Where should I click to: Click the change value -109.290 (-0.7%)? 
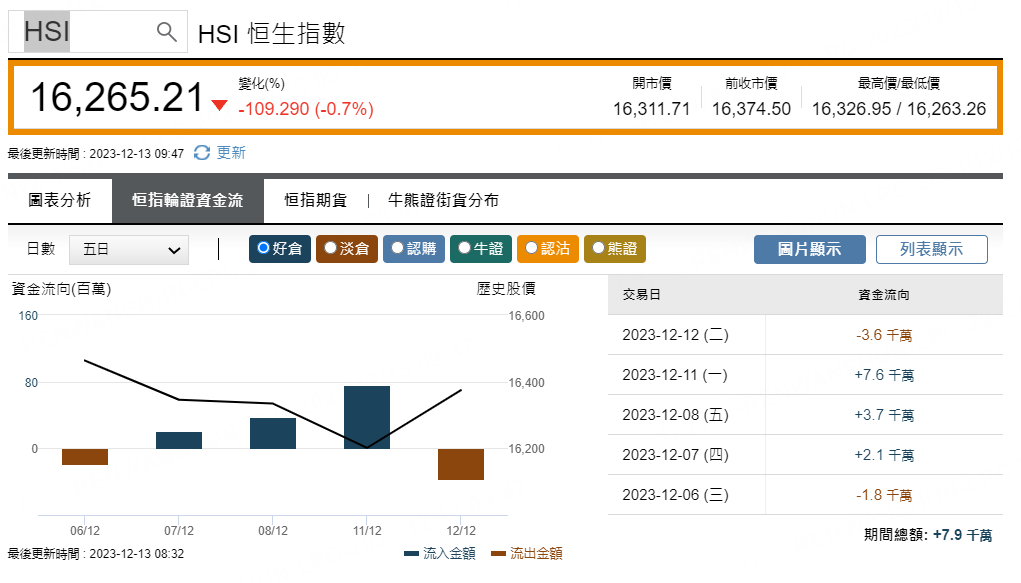[306, 109]
